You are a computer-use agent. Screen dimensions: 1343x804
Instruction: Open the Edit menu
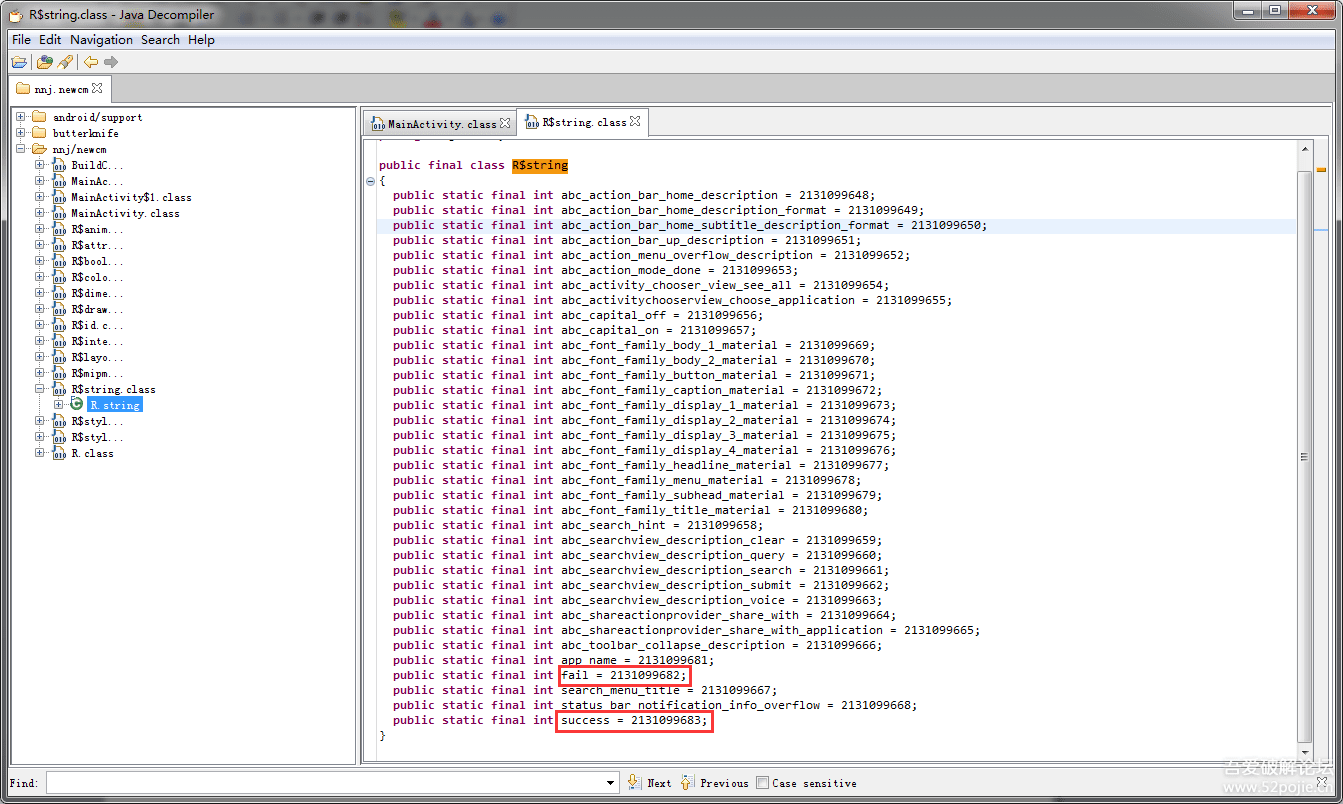pos(50,40)
